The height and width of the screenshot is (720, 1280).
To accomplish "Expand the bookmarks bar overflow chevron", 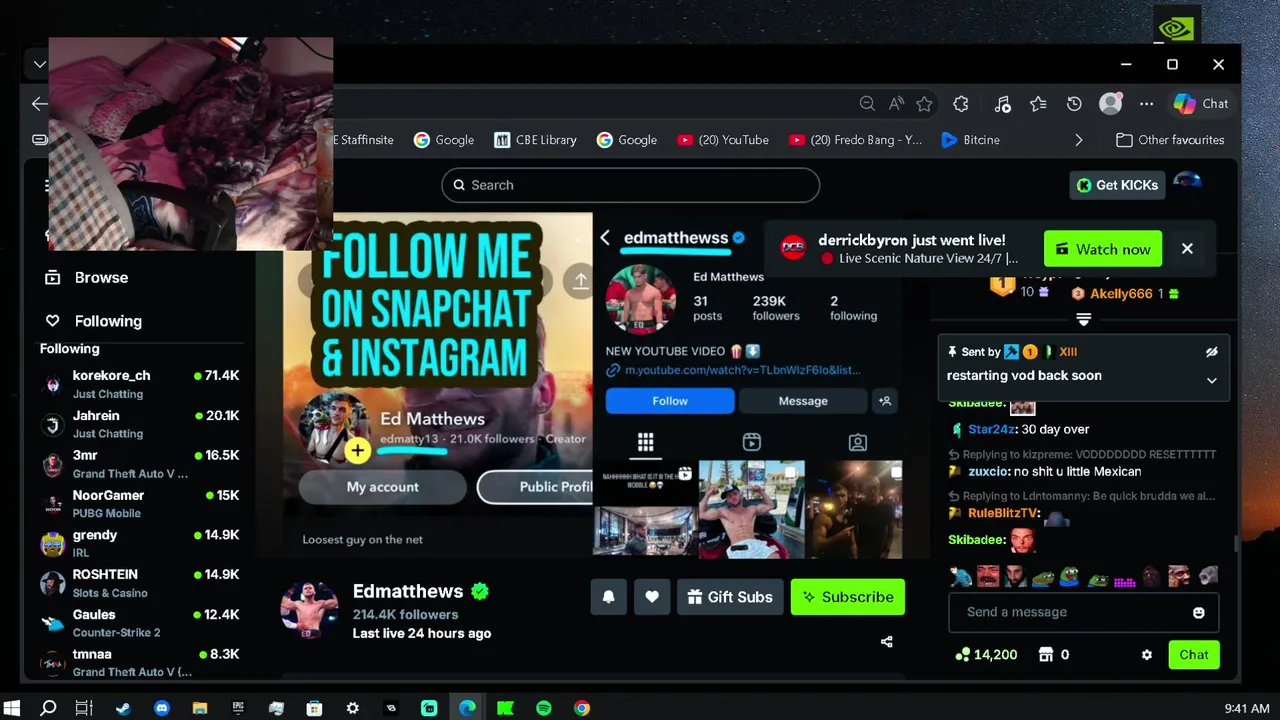I will click(x=1078, y=140).
